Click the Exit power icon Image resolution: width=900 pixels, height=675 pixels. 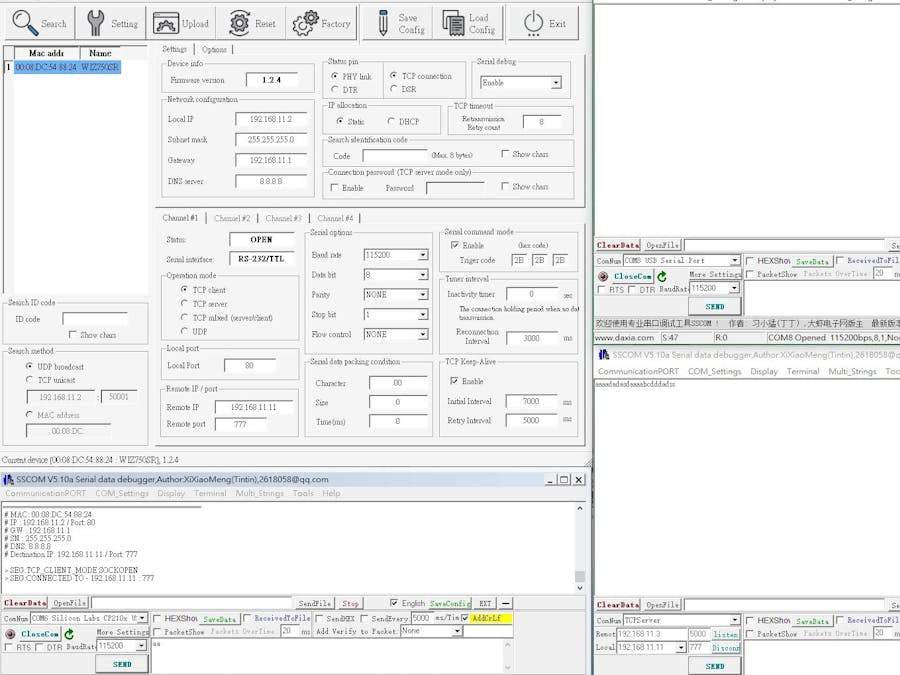533,23
